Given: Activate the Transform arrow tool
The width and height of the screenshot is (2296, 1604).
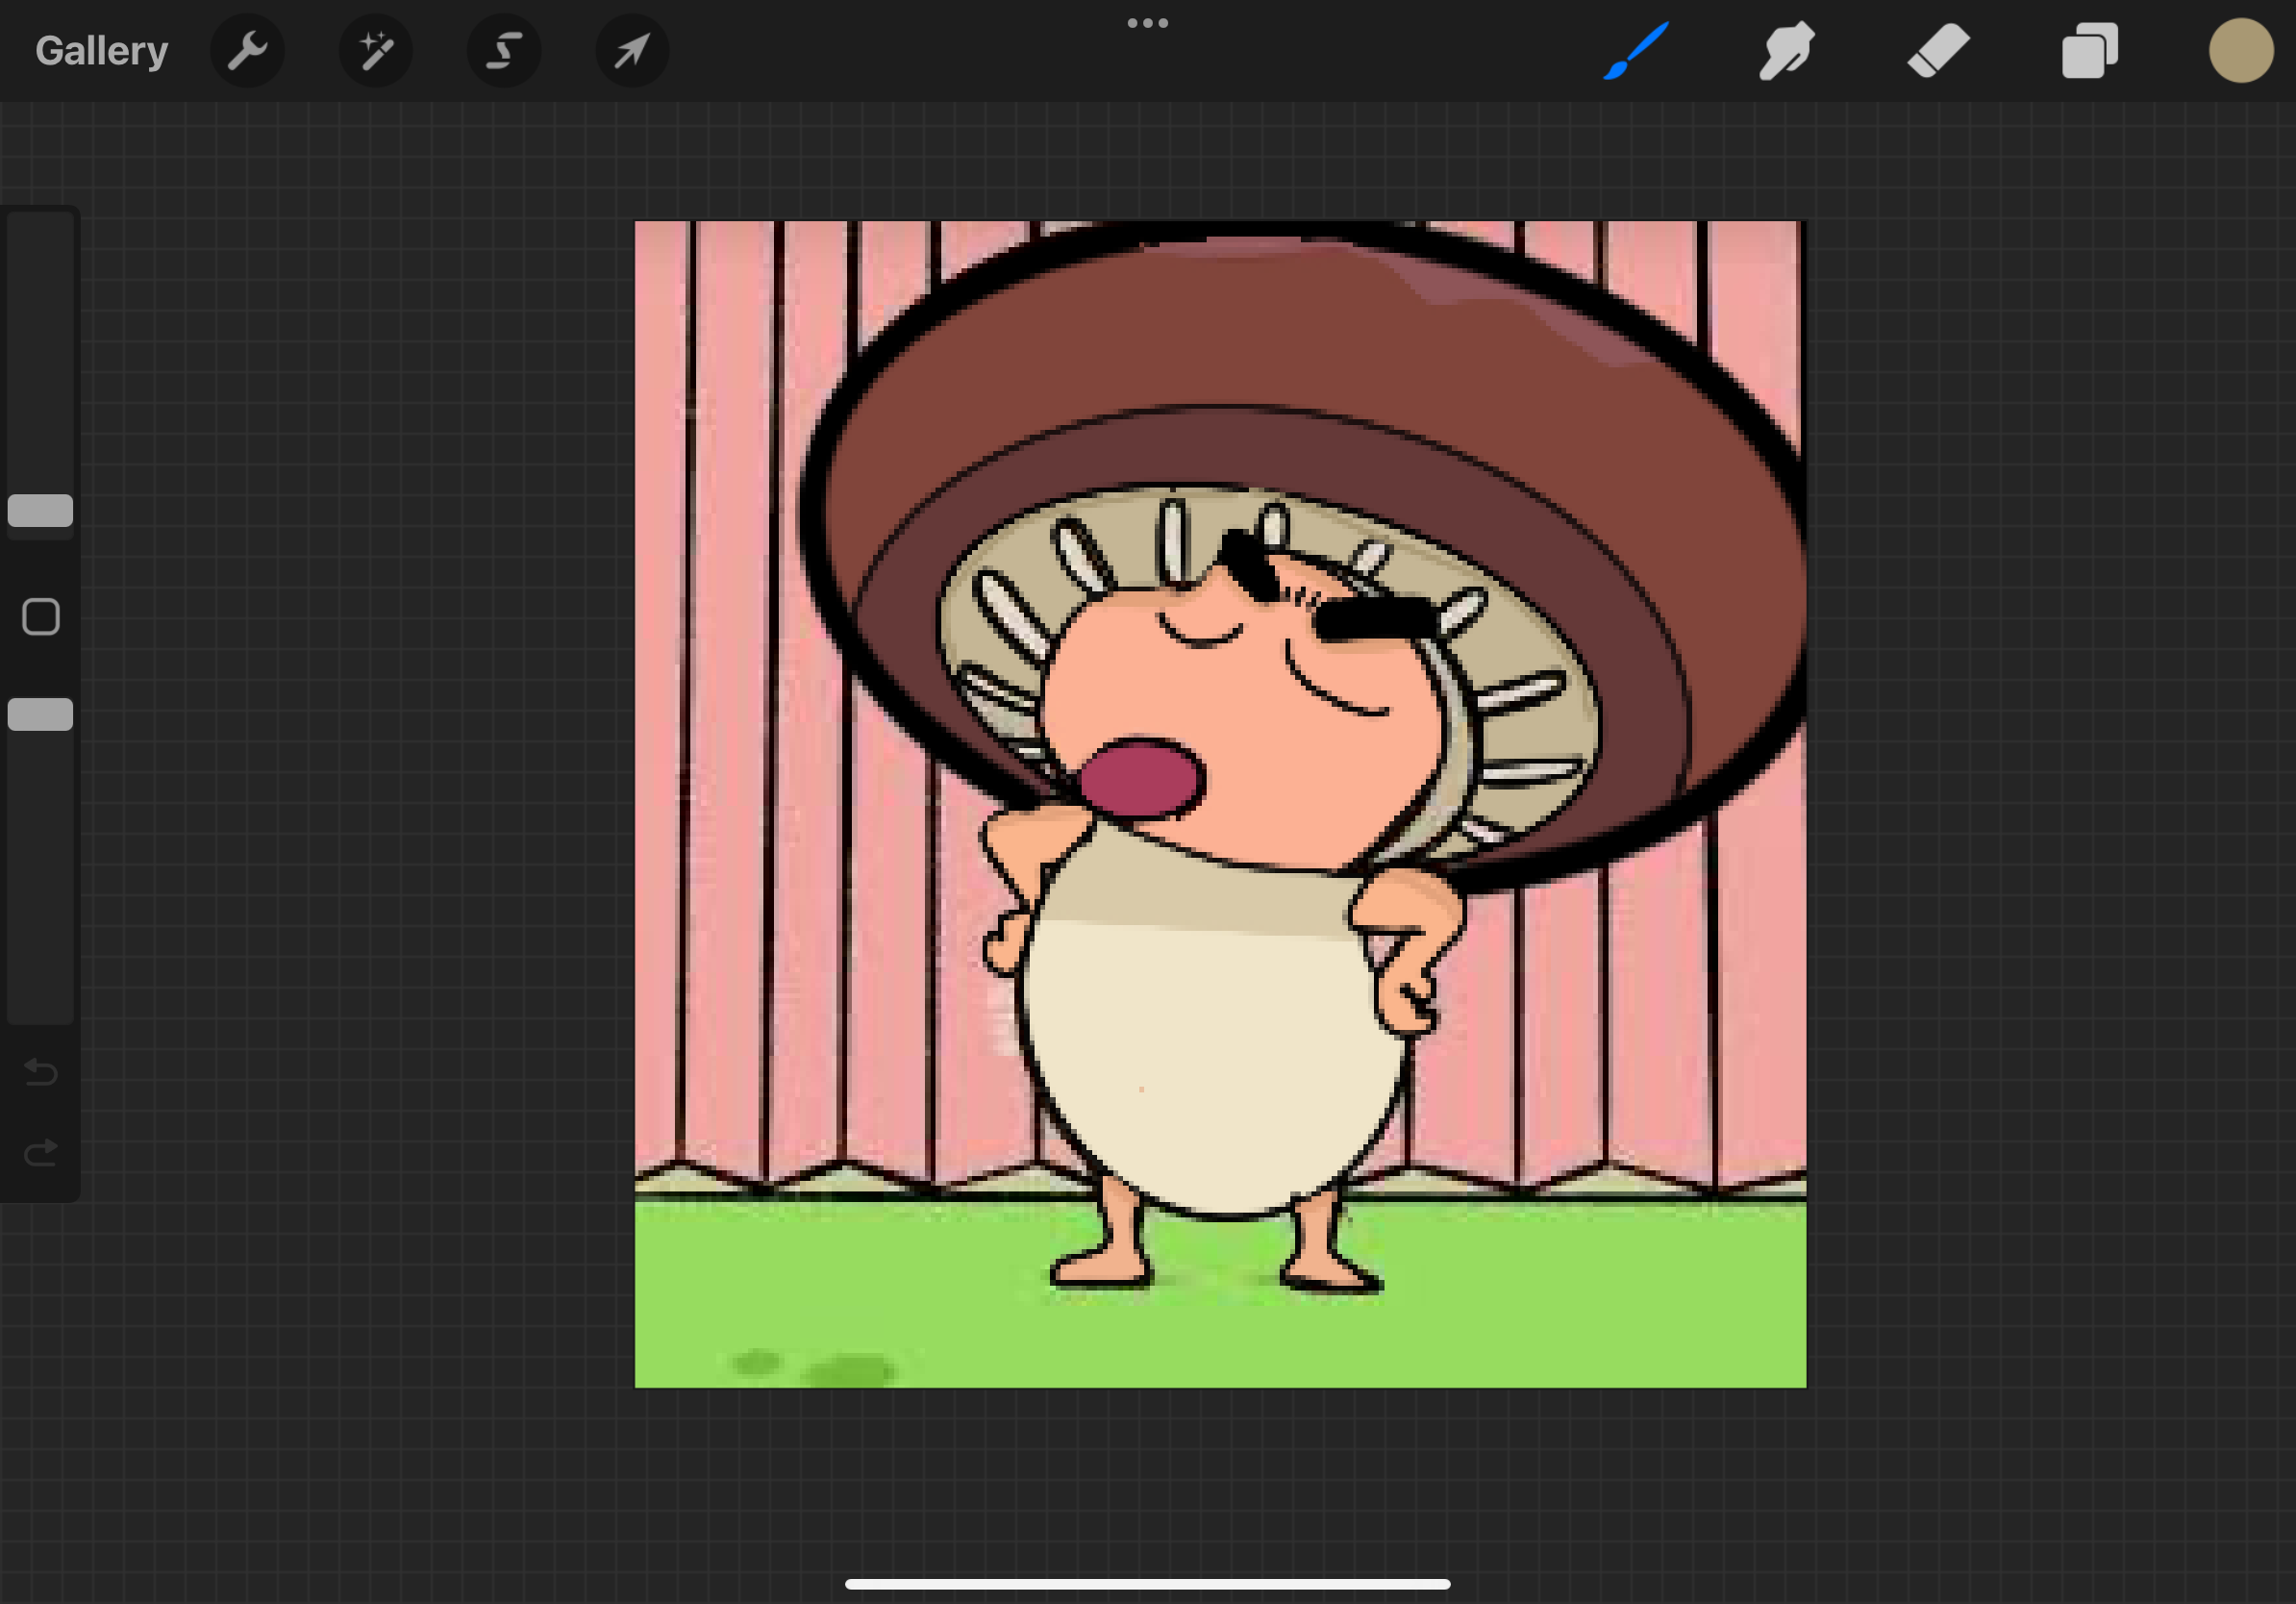Looking at the screenshot, I should point(632,51).
